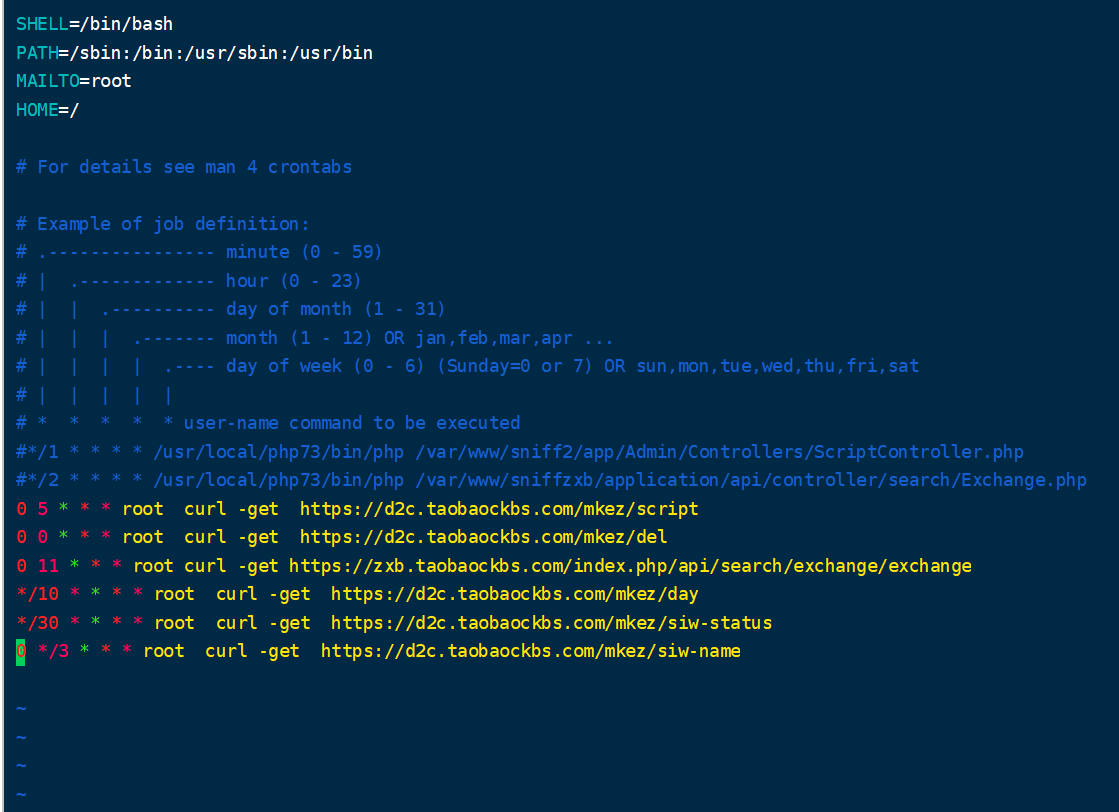
Task: Click the MAILTO=root line
Action: 73,81
